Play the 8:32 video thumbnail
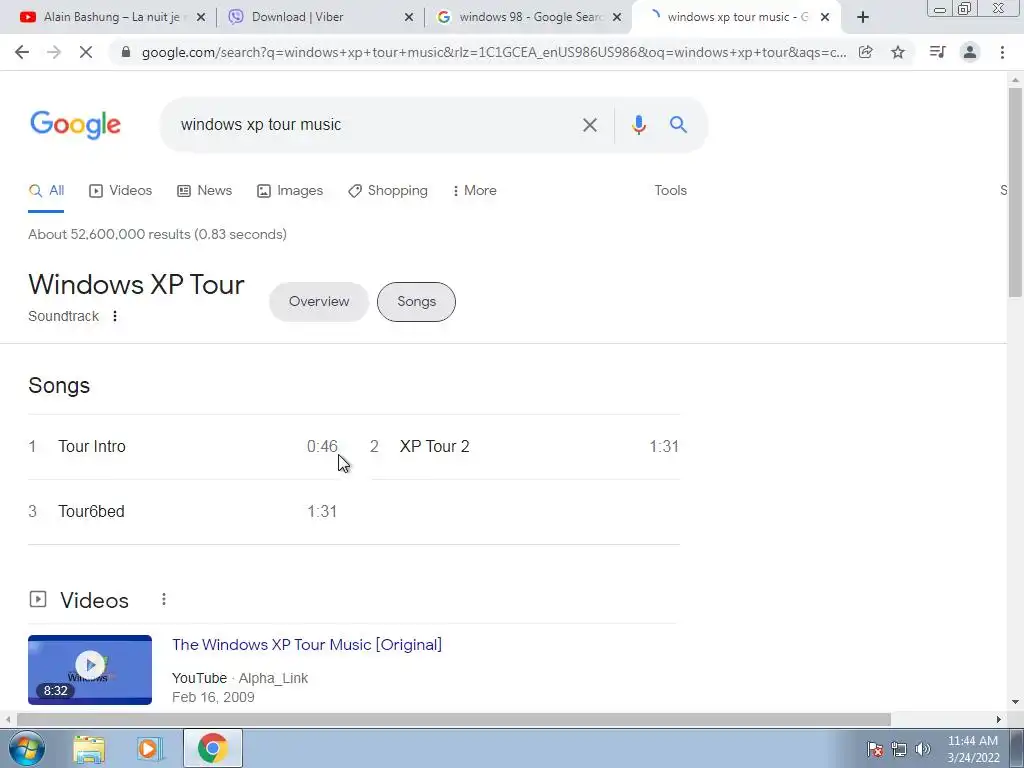Viewport: 1024px width, 768px height. tap(90, 669)
